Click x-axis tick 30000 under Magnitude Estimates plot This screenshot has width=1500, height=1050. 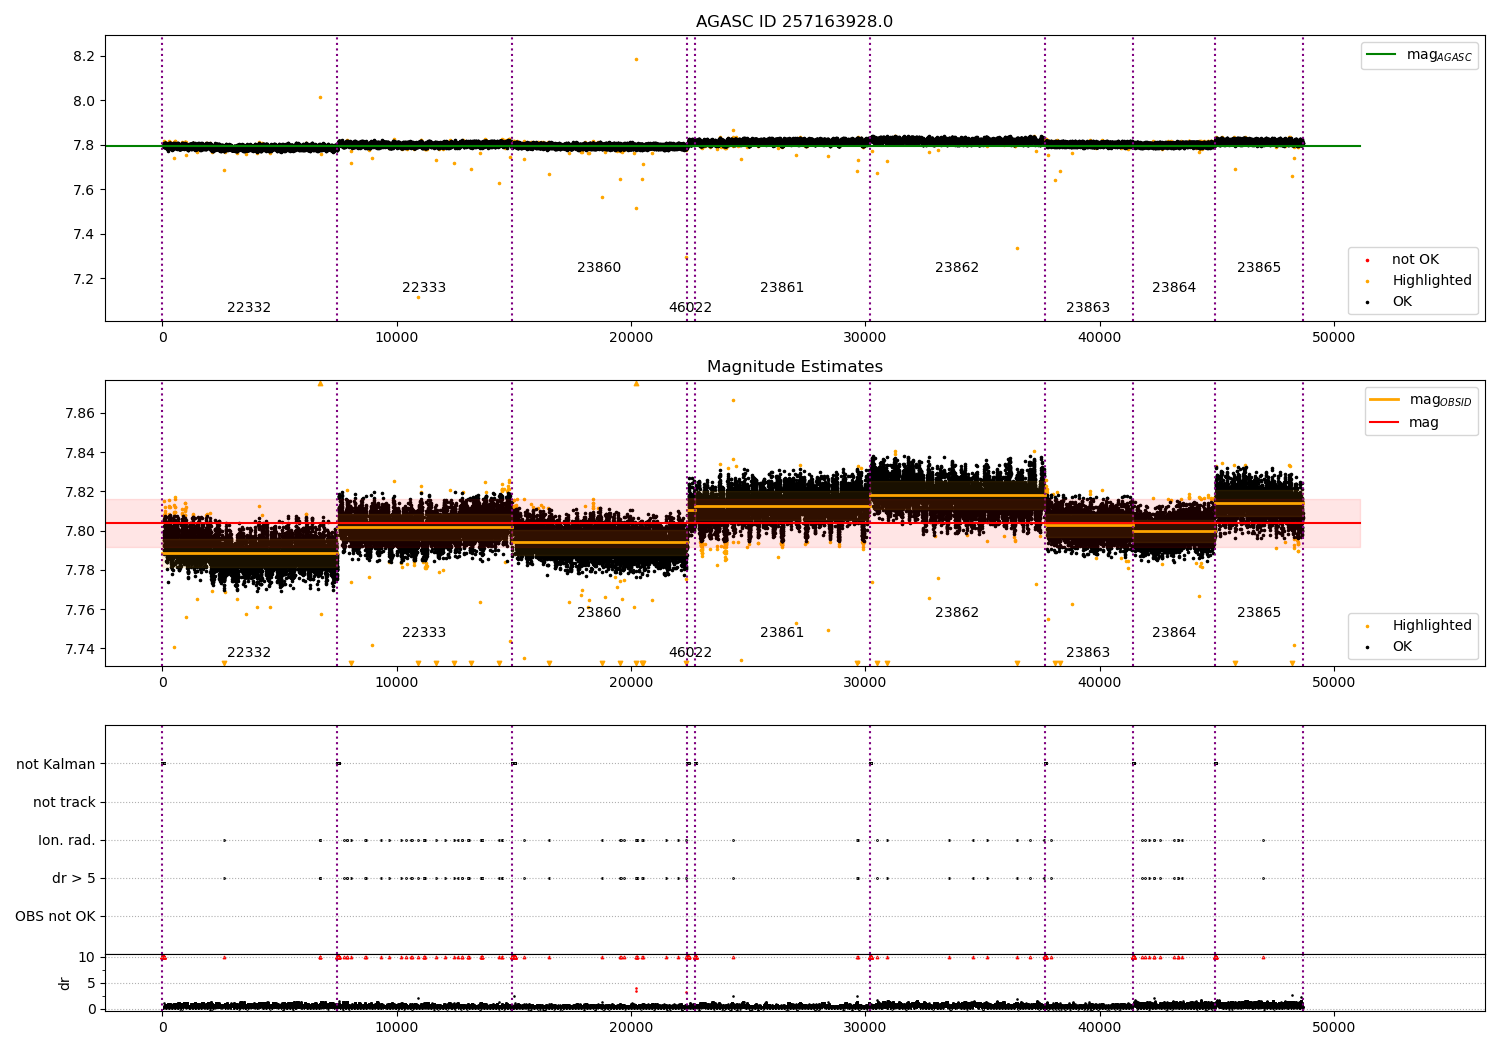pyautogui.click(x=865, y=683)
